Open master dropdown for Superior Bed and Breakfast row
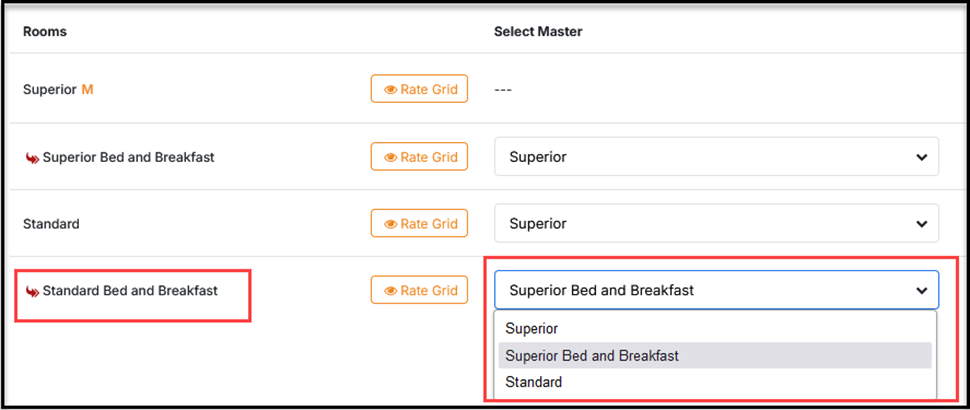The image size is (970, 410). (716, 157)
